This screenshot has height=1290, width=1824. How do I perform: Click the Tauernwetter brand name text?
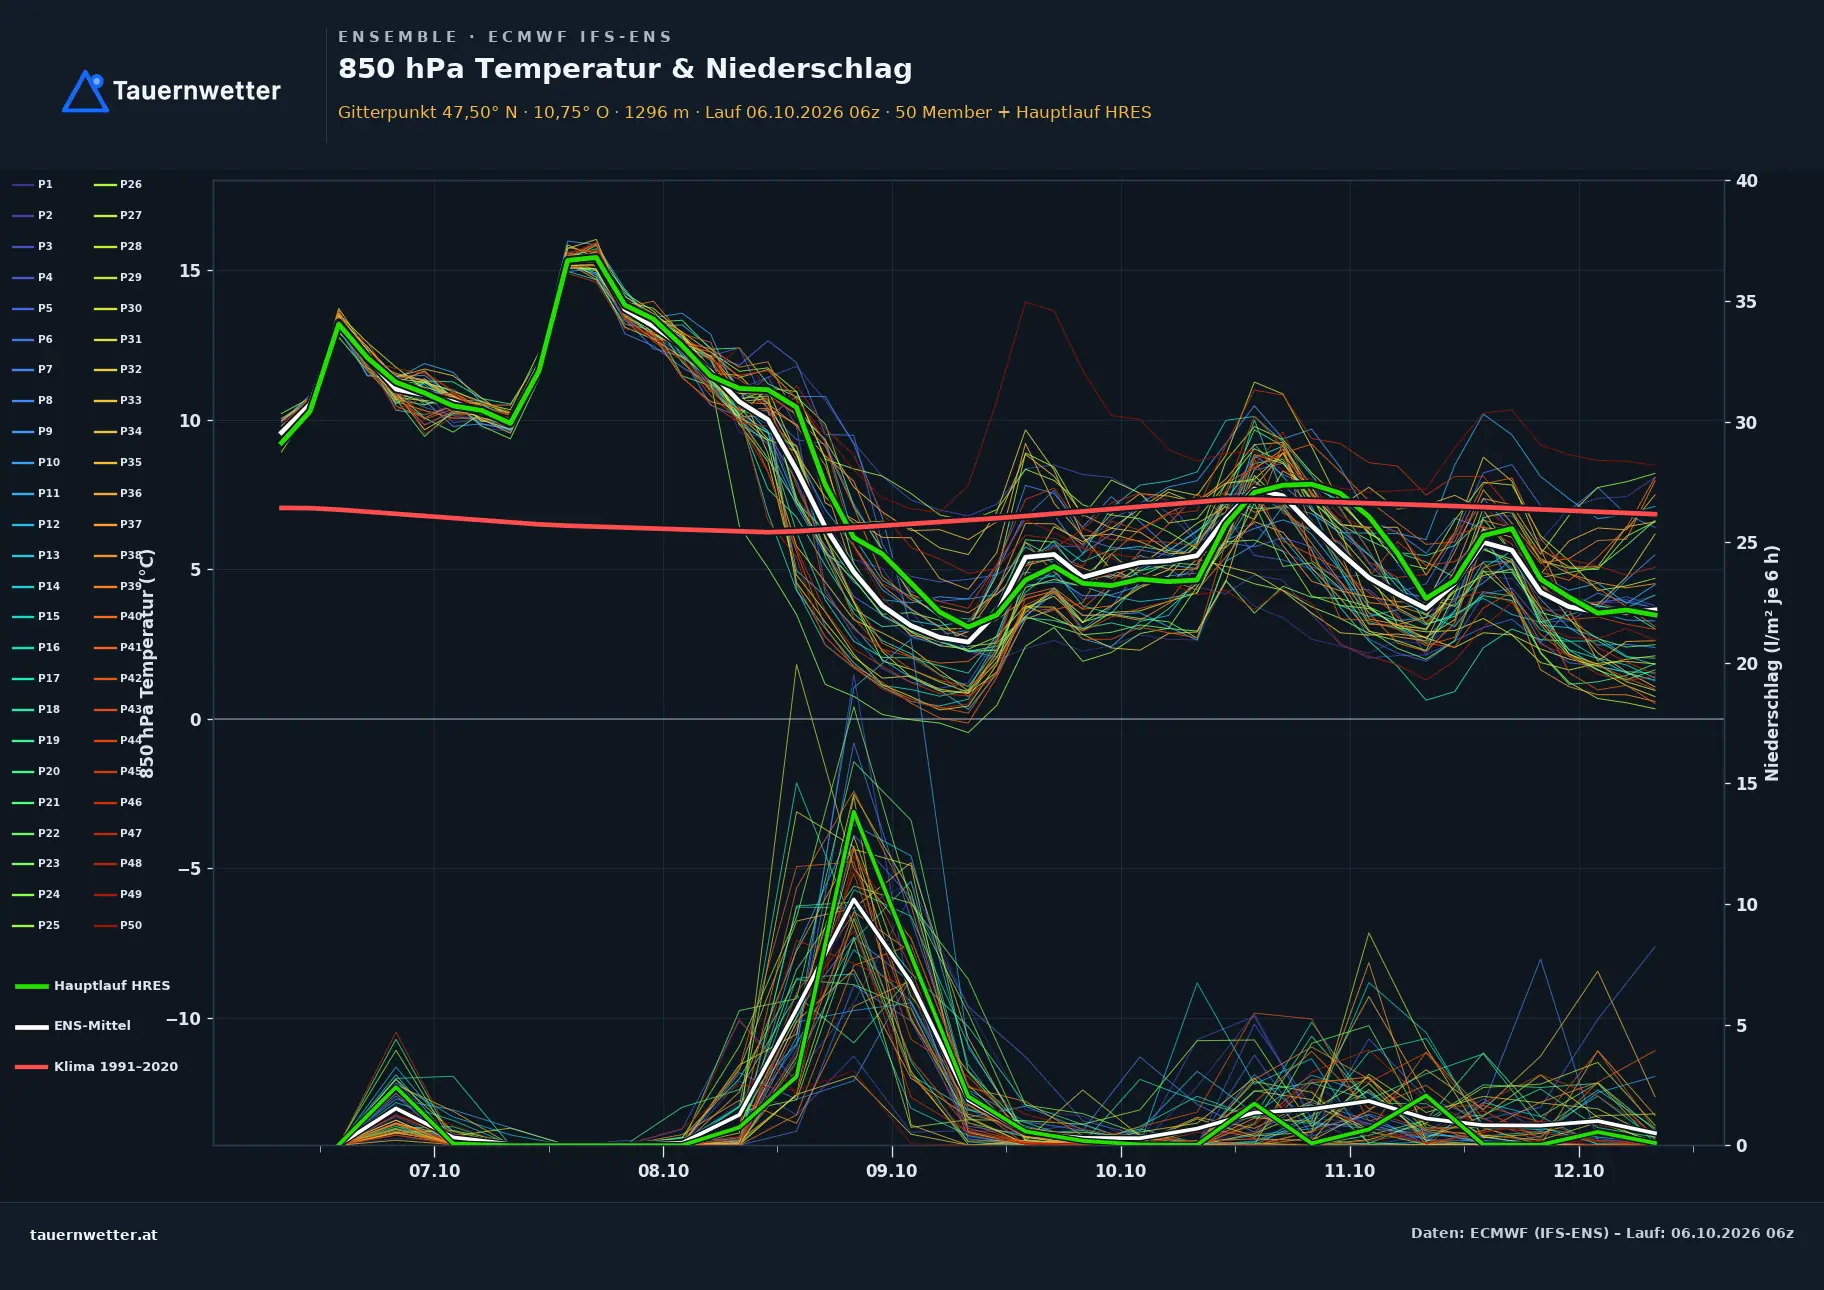tap(196, 91)
